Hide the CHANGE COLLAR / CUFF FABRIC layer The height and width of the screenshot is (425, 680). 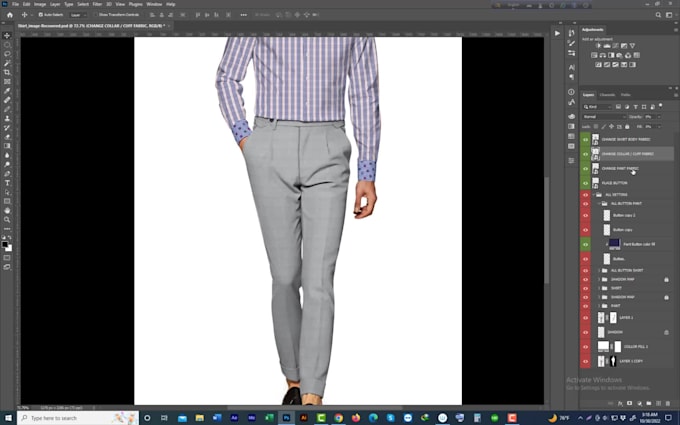585,154
